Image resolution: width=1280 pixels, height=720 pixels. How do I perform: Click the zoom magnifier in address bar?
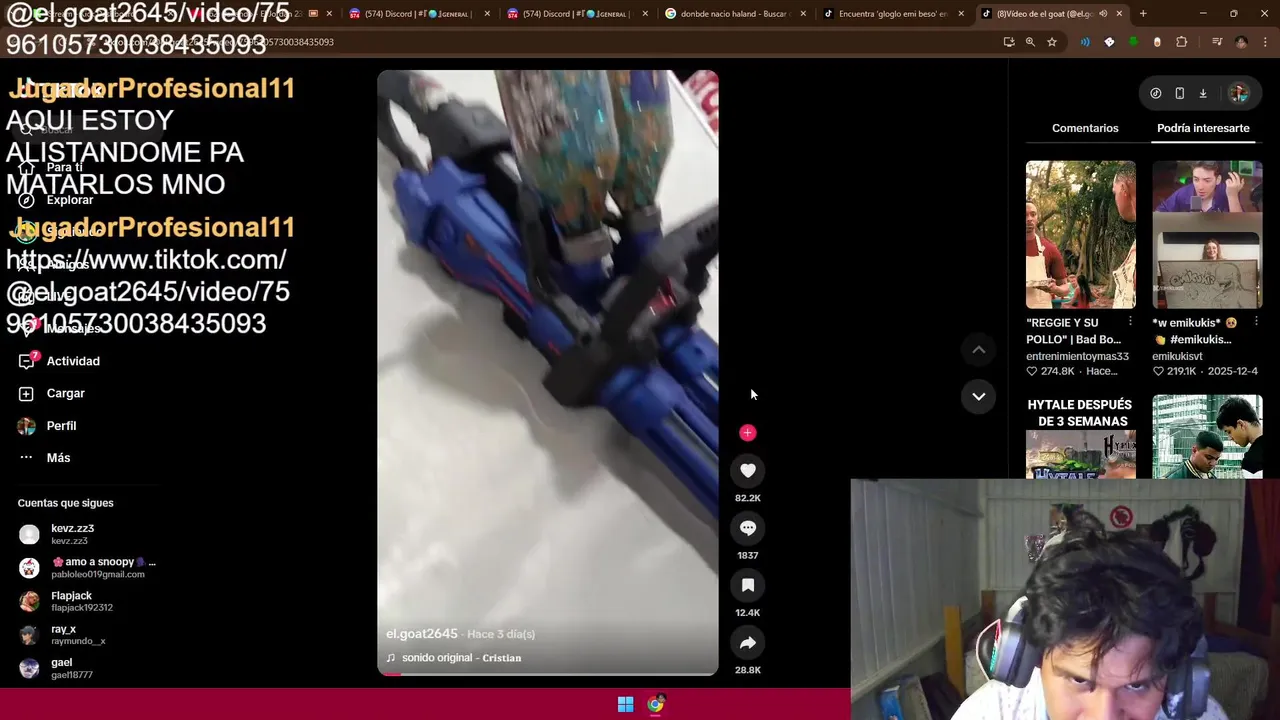(x=1030, y=42)
